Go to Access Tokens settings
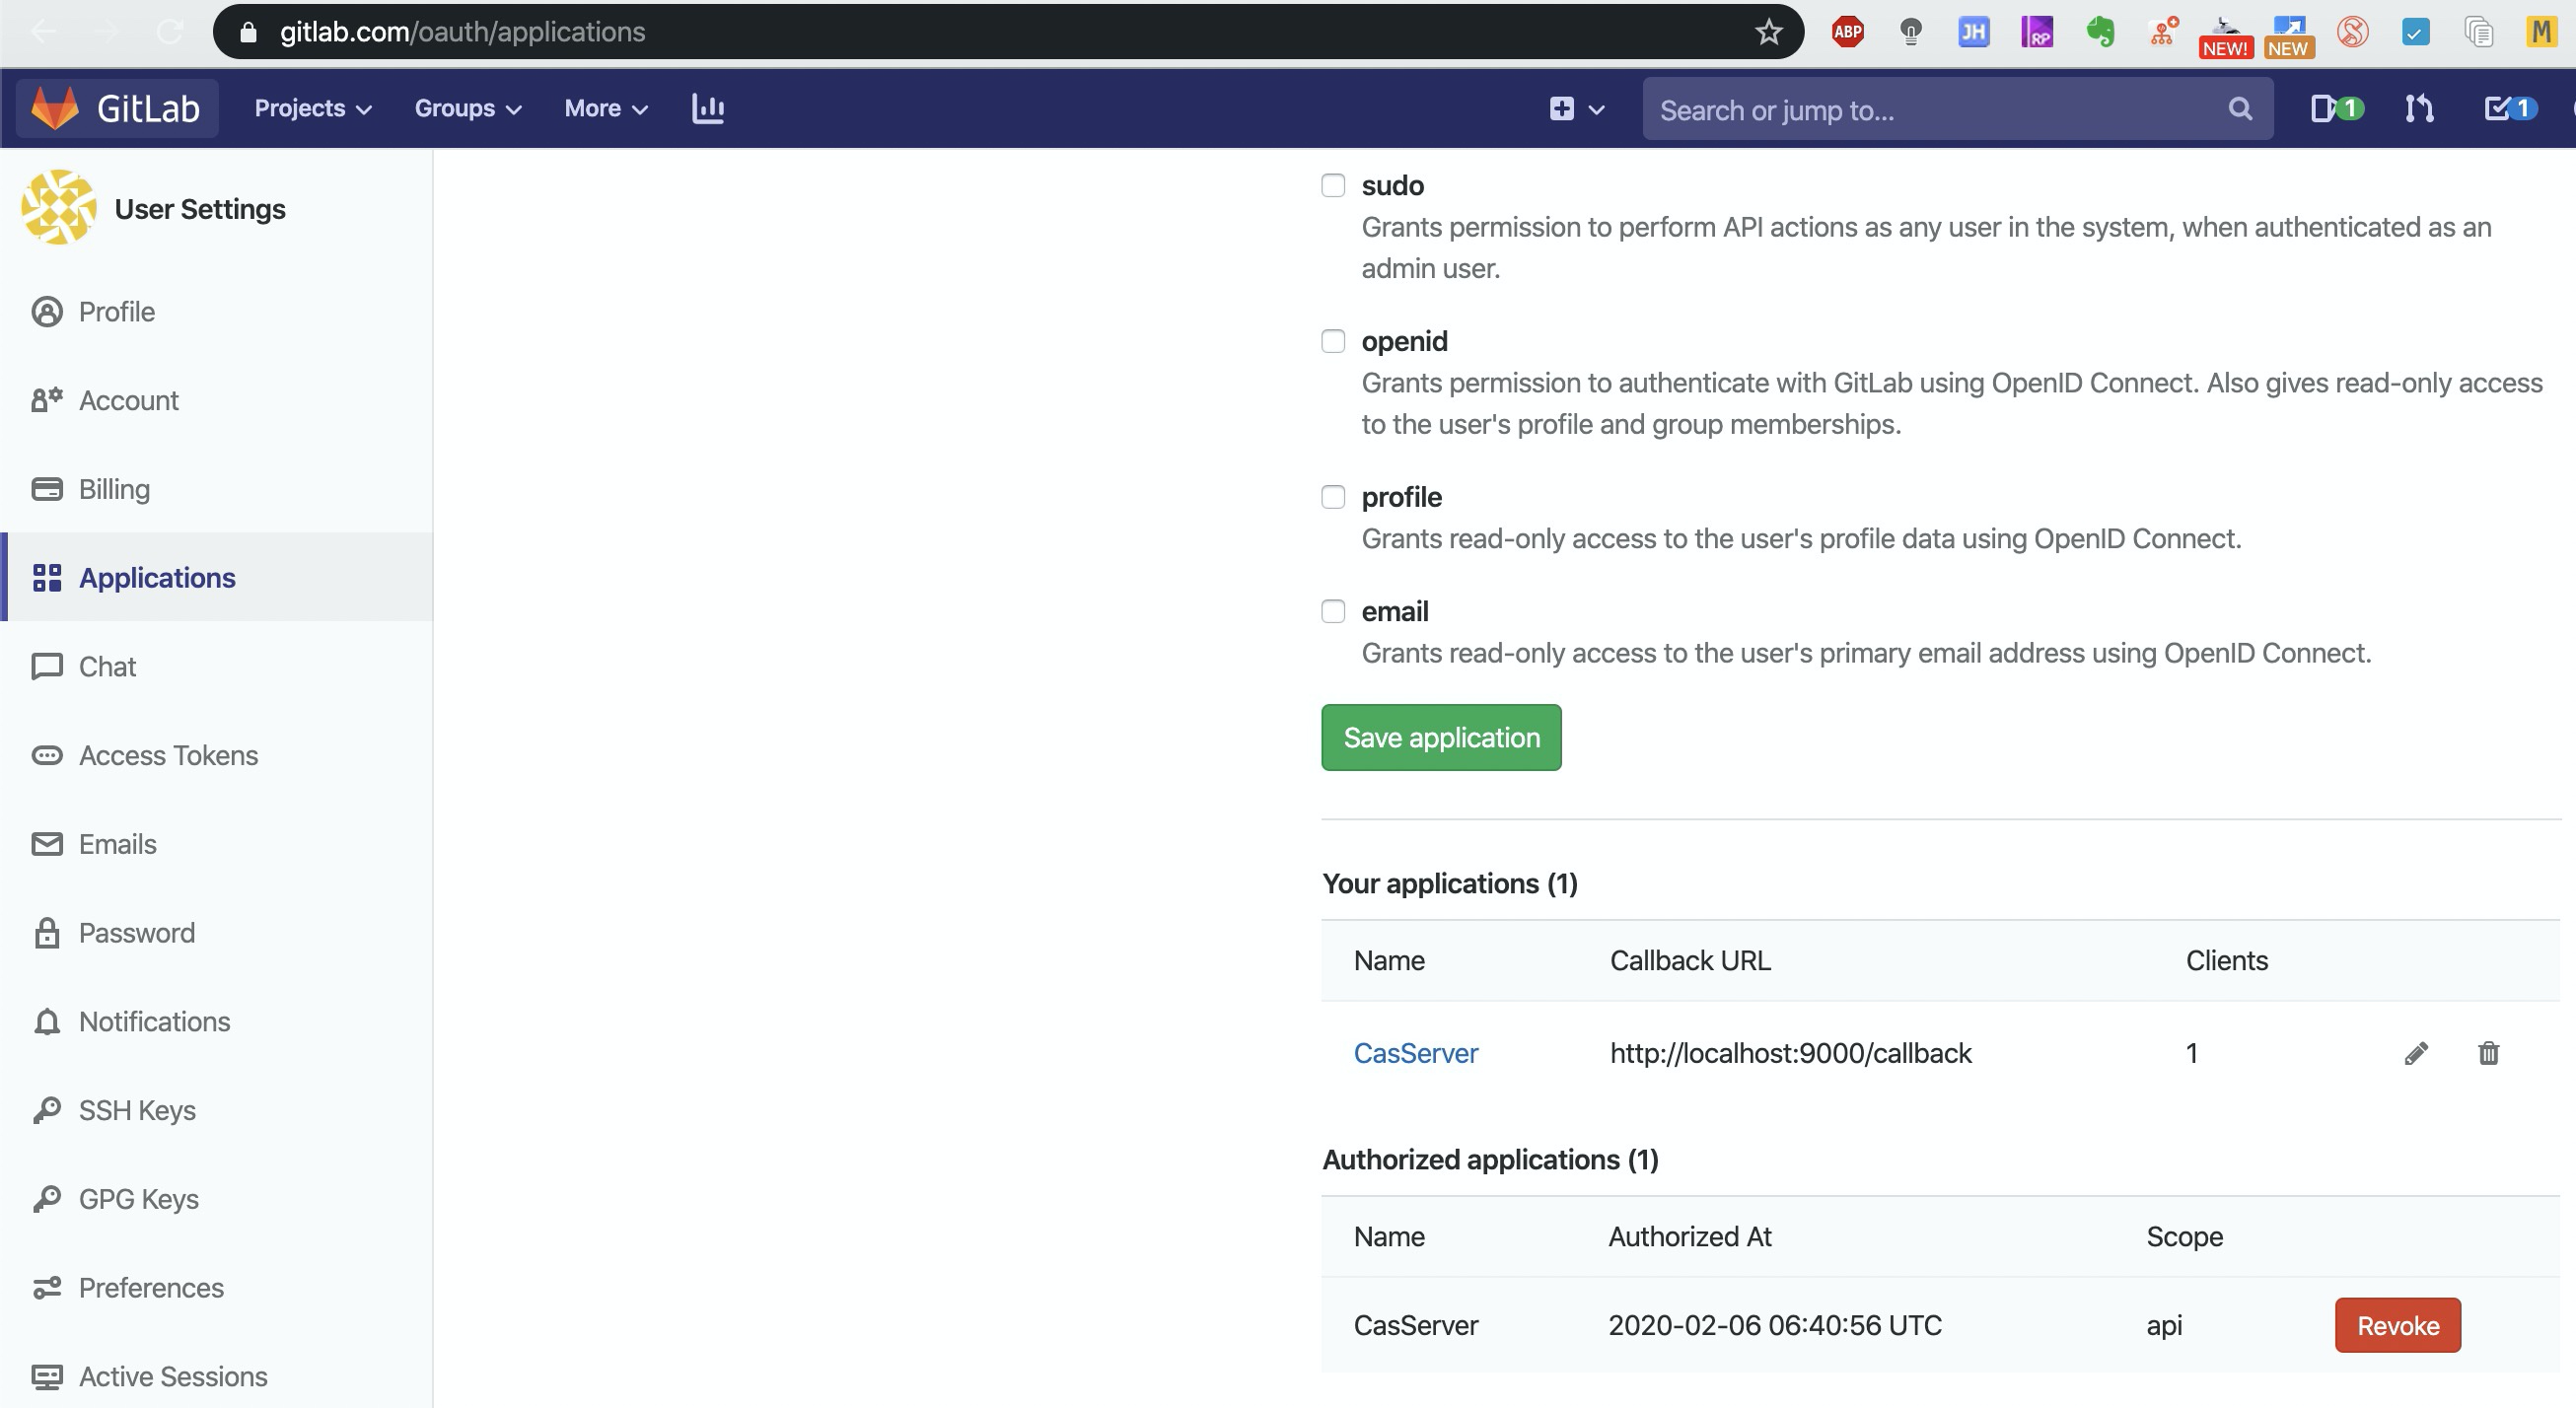The height and width of the screenshot is (1408, 2576). (168, 755)
